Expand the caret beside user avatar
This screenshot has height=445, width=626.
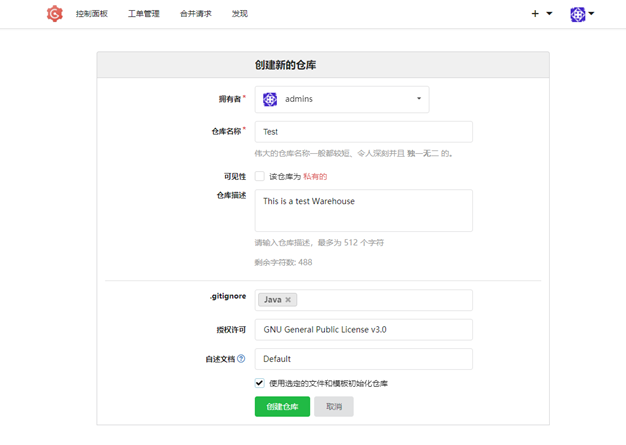pos(591,14)
